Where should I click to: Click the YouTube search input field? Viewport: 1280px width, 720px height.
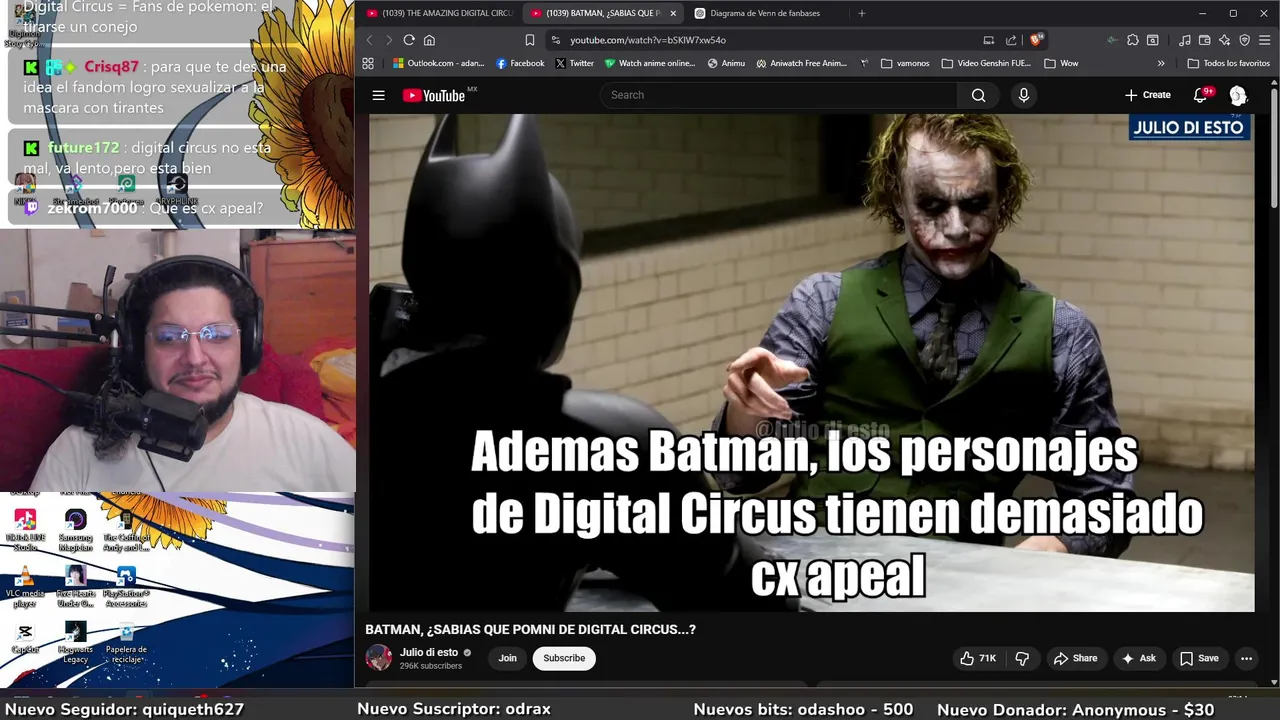[780, 95]
